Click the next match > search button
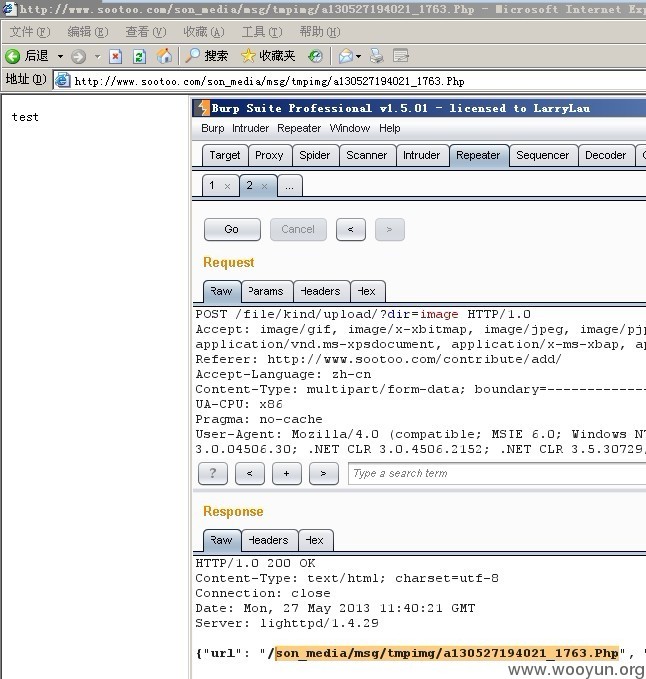This screenshot has height=679, width=646. (x=323, y=473)
